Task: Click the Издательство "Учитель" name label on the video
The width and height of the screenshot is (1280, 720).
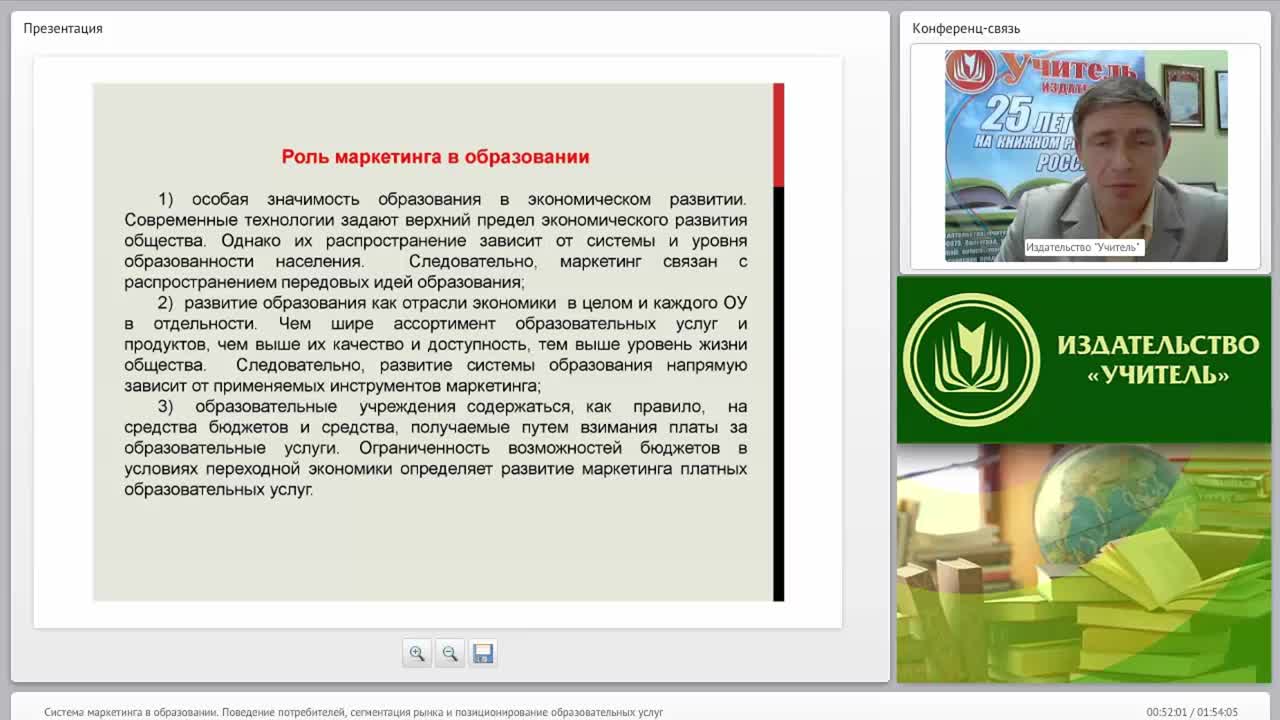Action: point(1083,247)
